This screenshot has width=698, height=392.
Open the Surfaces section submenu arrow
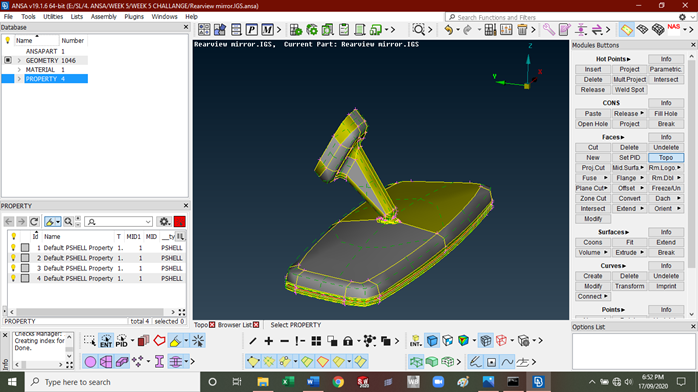tap(627, 232)
